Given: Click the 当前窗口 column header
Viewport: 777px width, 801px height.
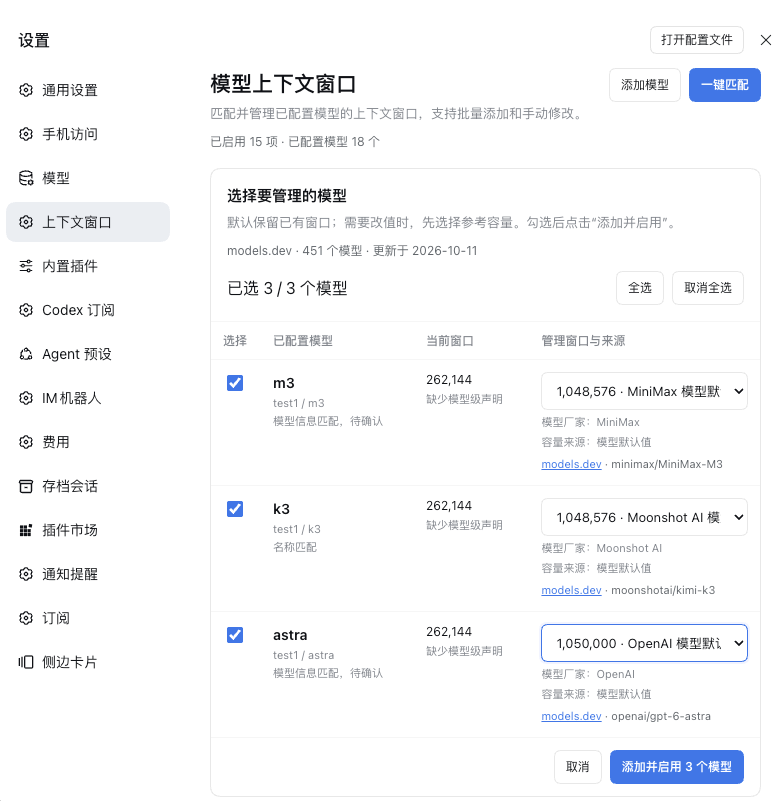Looking at the screenshot, I should [450, 341].
